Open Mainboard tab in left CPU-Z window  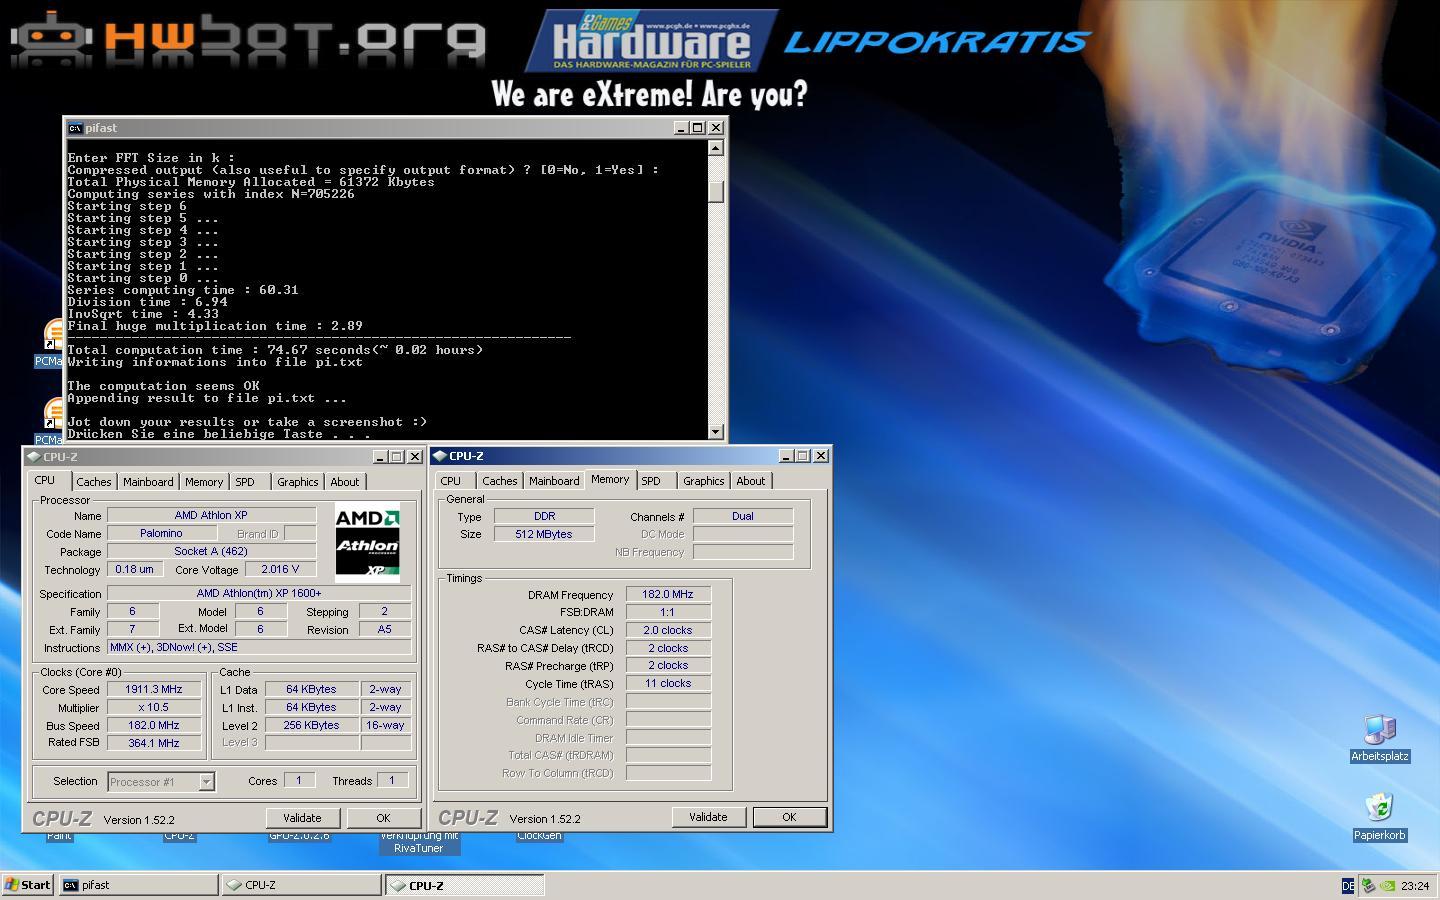pyautogui.click(x=148, y=482)
